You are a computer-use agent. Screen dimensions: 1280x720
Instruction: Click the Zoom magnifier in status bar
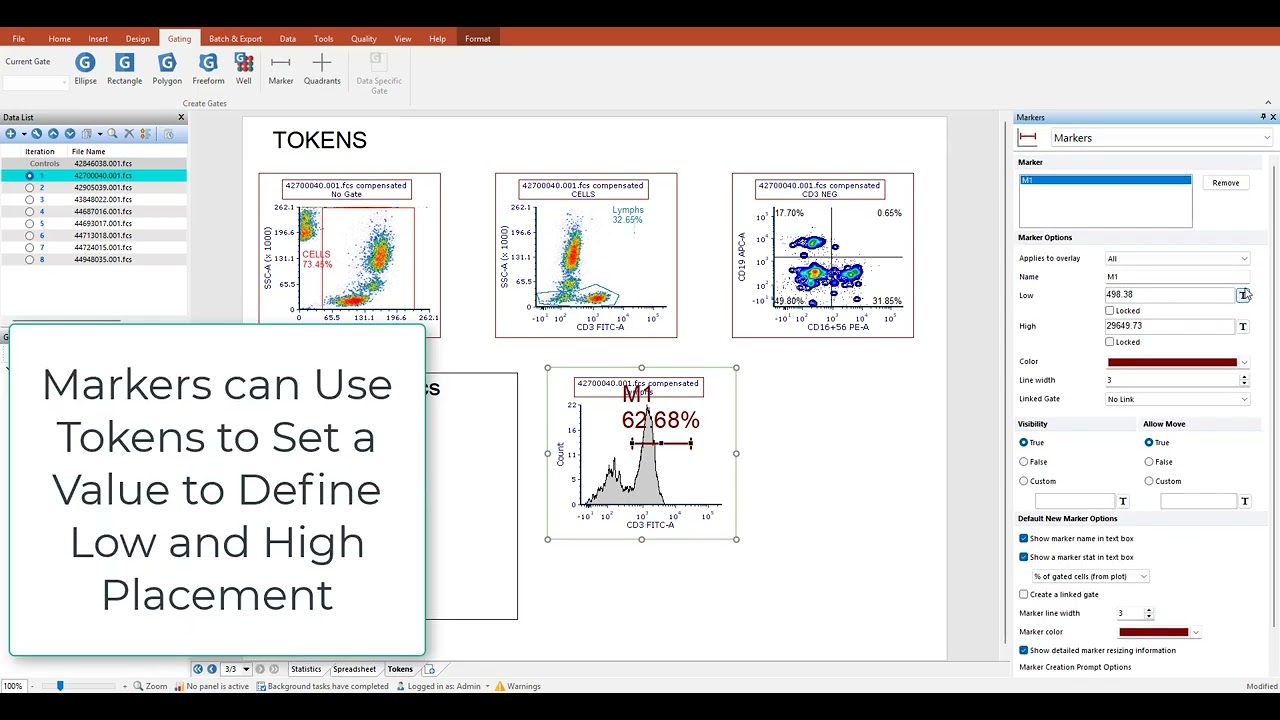coord(137,687)
